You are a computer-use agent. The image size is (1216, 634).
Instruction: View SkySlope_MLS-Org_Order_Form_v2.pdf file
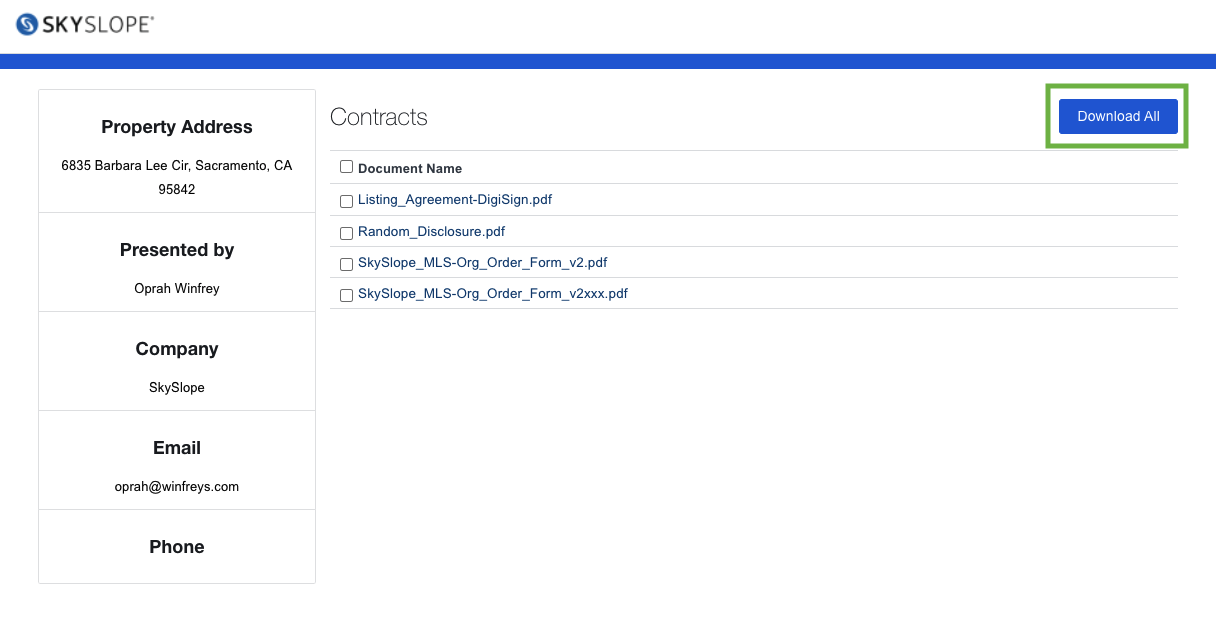coord(483,263)
